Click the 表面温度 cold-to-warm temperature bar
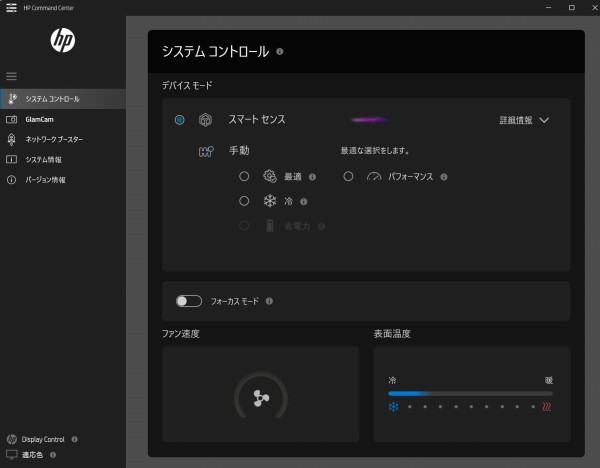This screenshot has width=600, height=468. pos(471,394)
